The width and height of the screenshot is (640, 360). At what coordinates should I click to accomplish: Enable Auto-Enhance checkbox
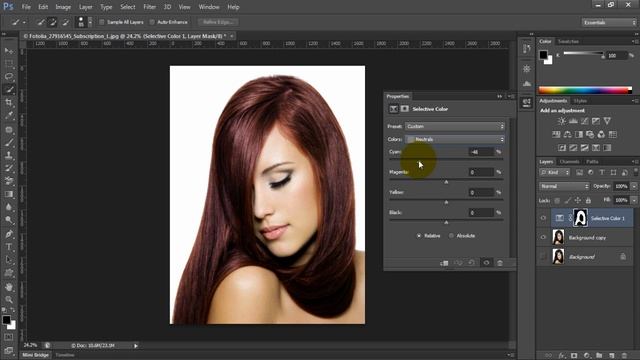pyautogui.click(x=152, y=22)
